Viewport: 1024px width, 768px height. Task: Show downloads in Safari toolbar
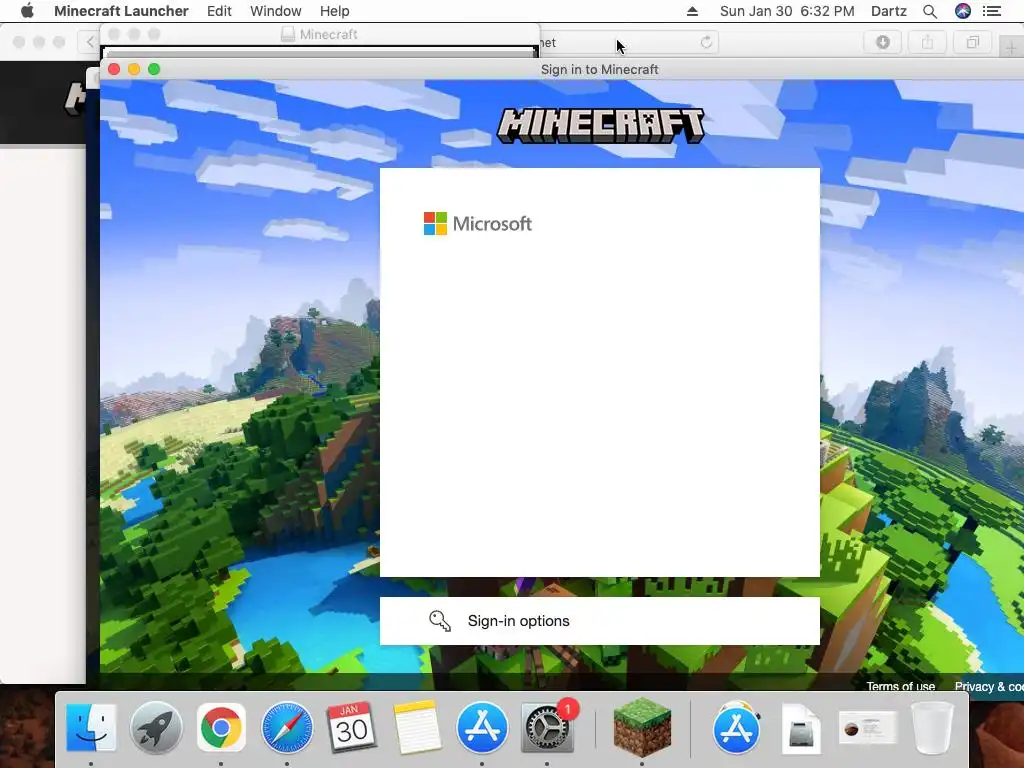883,42
